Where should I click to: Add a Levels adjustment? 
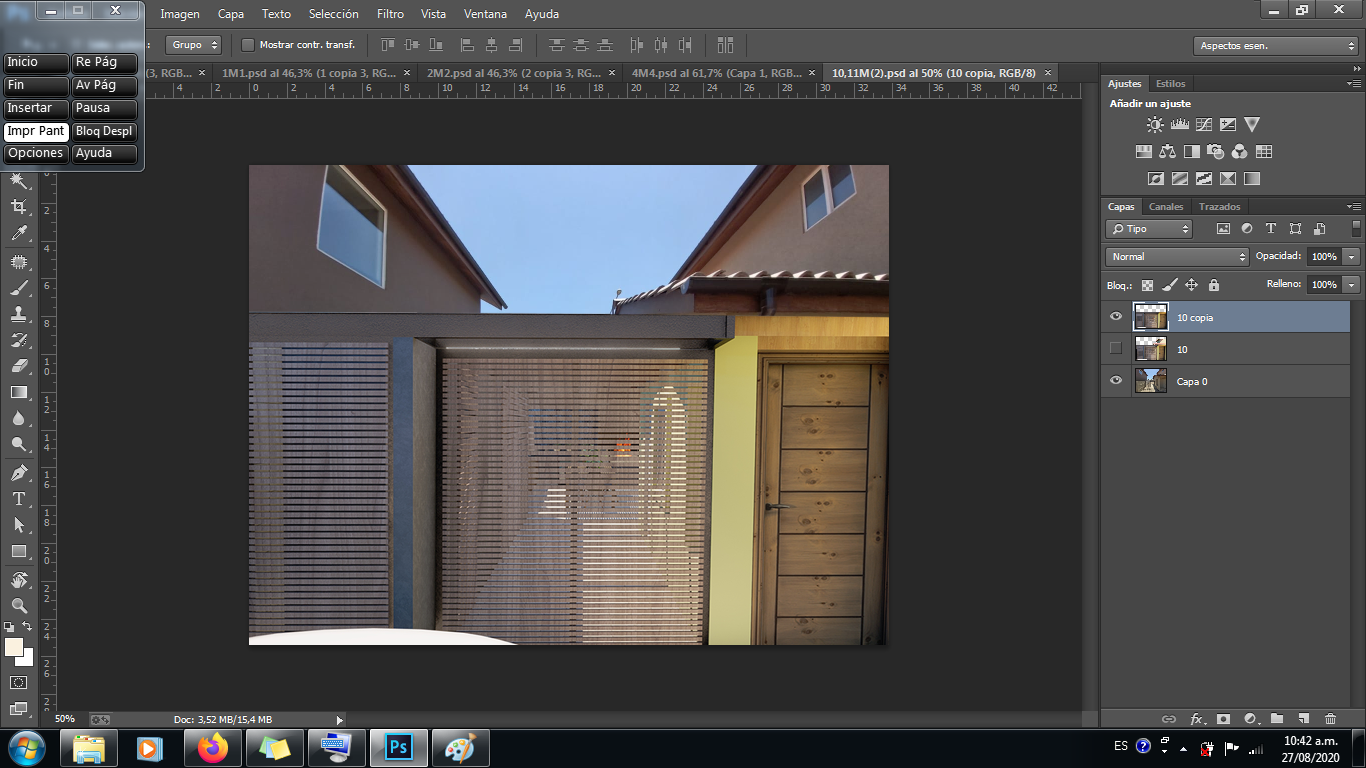pos(1179,125)
